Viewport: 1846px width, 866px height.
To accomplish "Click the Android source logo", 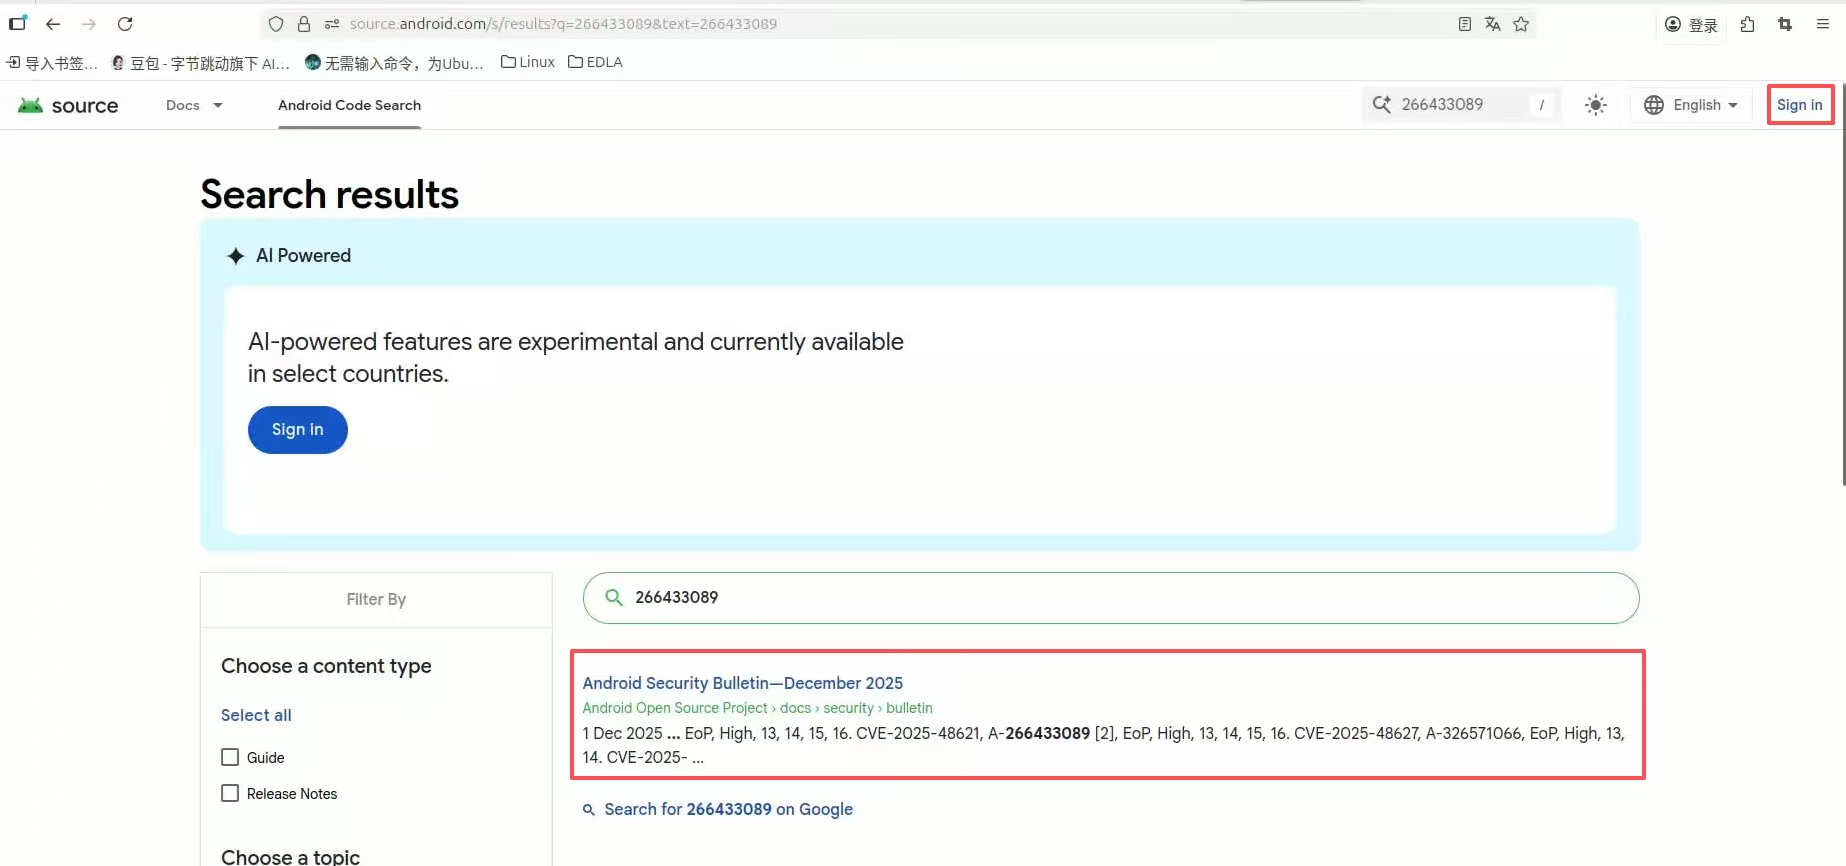I will click(x=68, y=105).
